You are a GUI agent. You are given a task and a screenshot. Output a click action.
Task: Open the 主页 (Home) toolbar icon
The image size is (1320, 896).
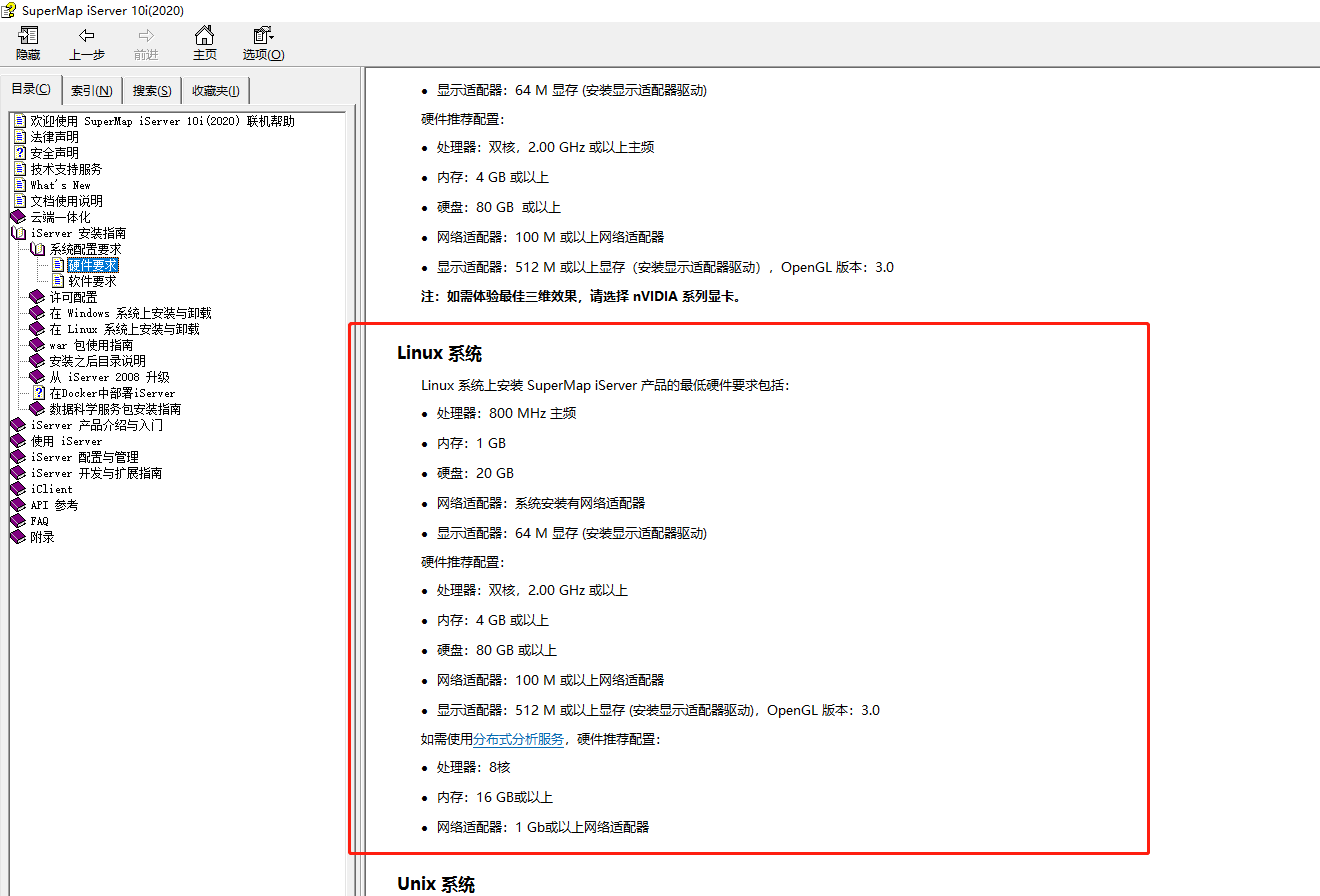pyautogui.click(x=205, y=43)
